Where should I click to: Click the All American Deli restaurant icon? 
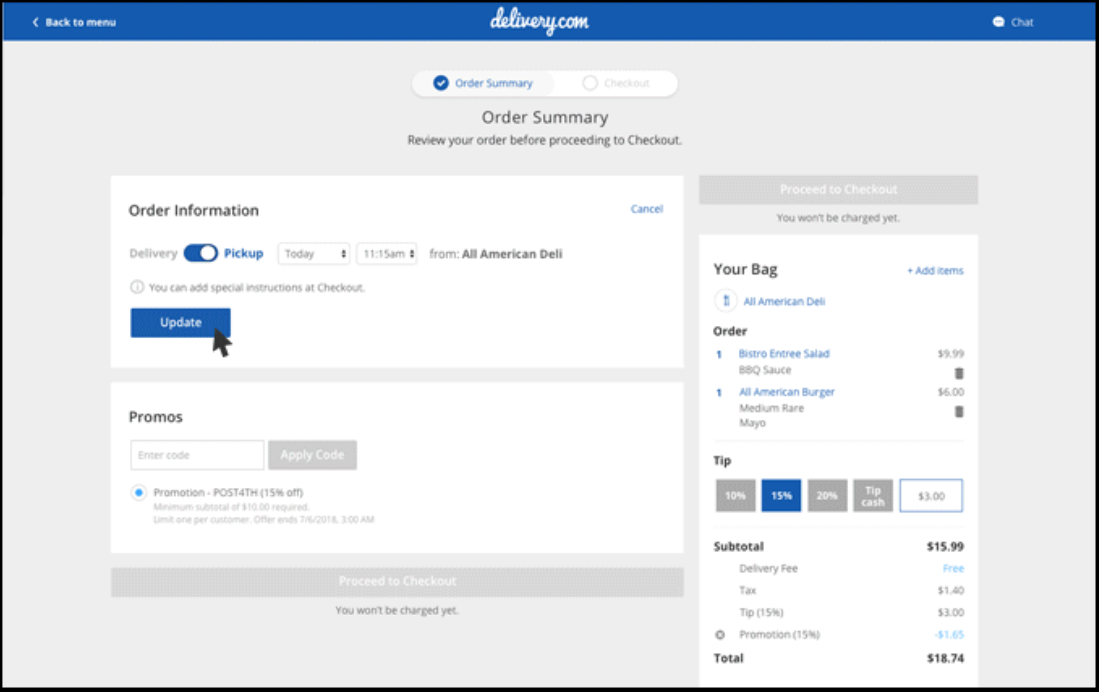click(x=725, y=301)
